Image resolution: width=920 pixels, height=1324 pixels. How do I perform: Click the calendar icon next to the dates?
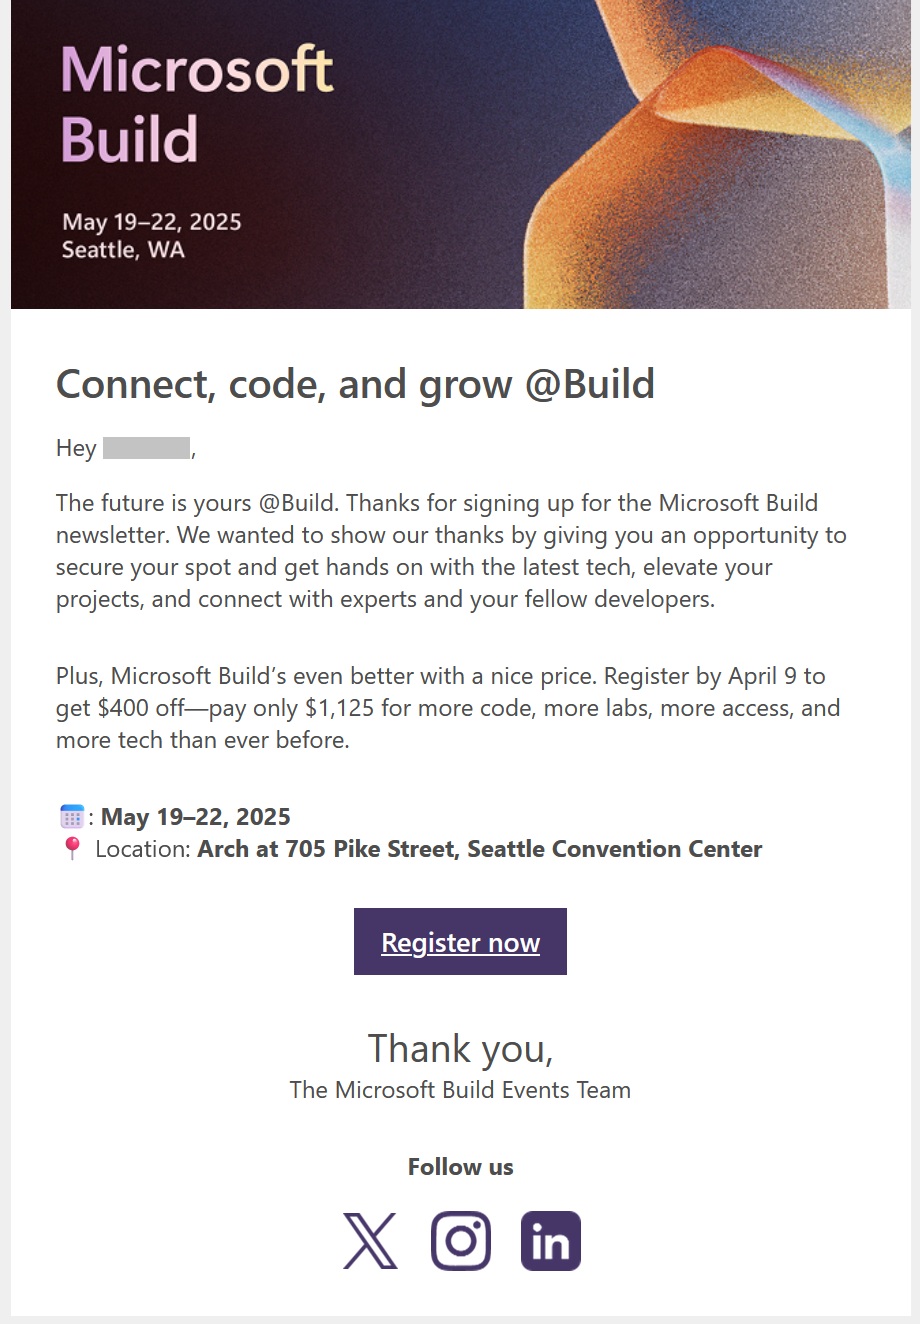(x=70, y=816)
